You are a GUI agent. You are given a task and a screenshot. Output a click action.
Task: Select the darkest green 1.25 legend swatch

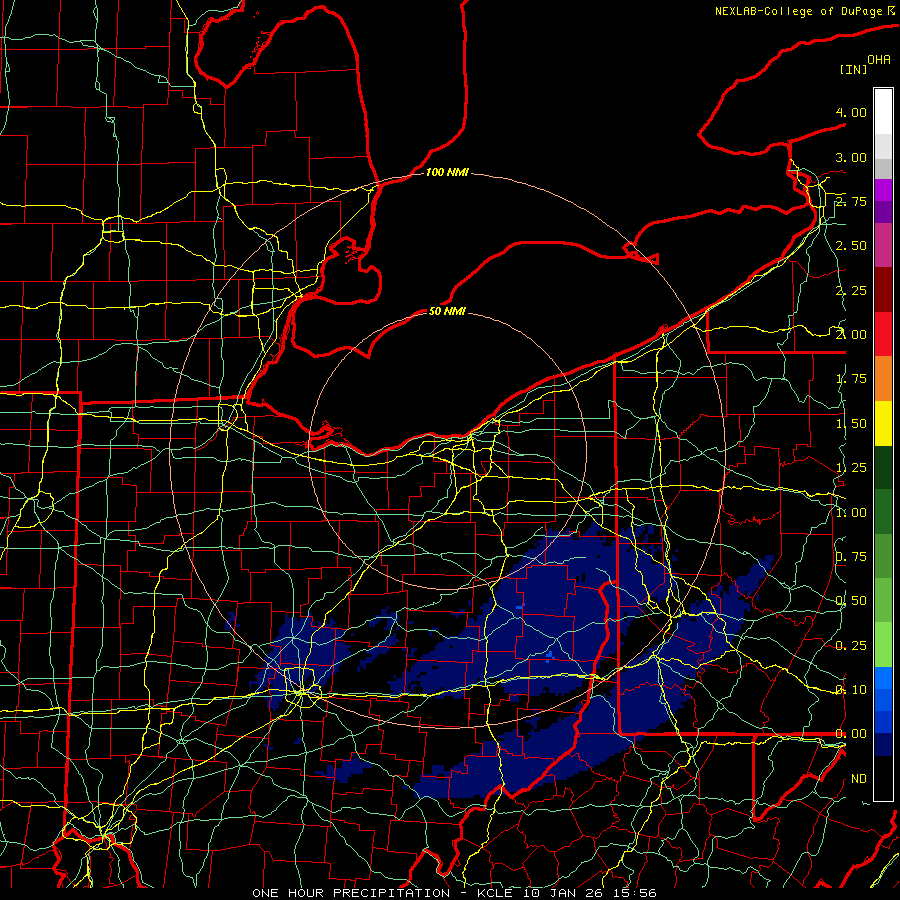click(x=883, y=467)
